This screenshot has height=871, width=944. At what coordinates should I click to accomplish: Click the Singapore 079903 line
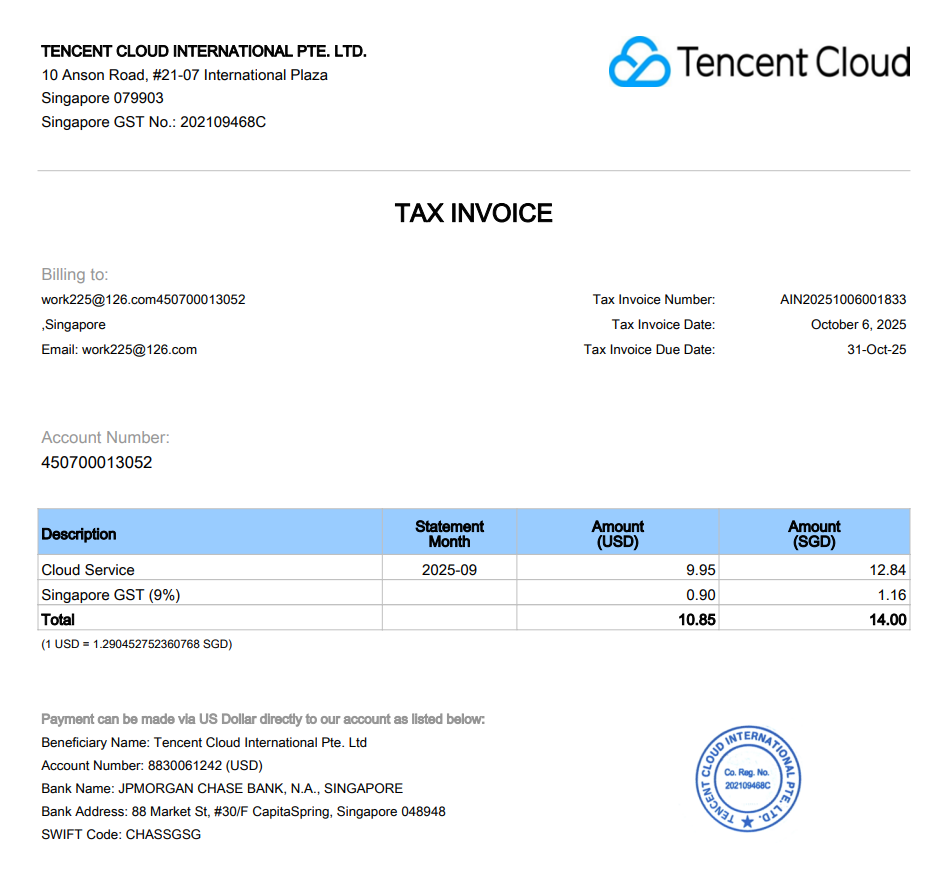pyautogui.click(x=102, y=98)
